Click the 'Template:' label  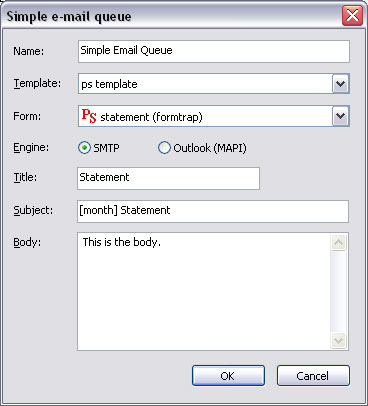pos(37,83)
